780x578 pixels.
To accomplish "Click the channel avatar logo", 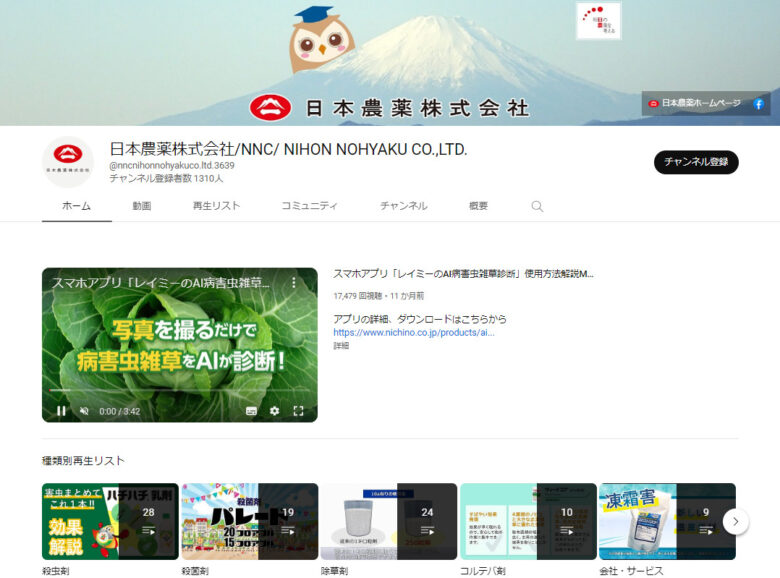I will point(68,162).
